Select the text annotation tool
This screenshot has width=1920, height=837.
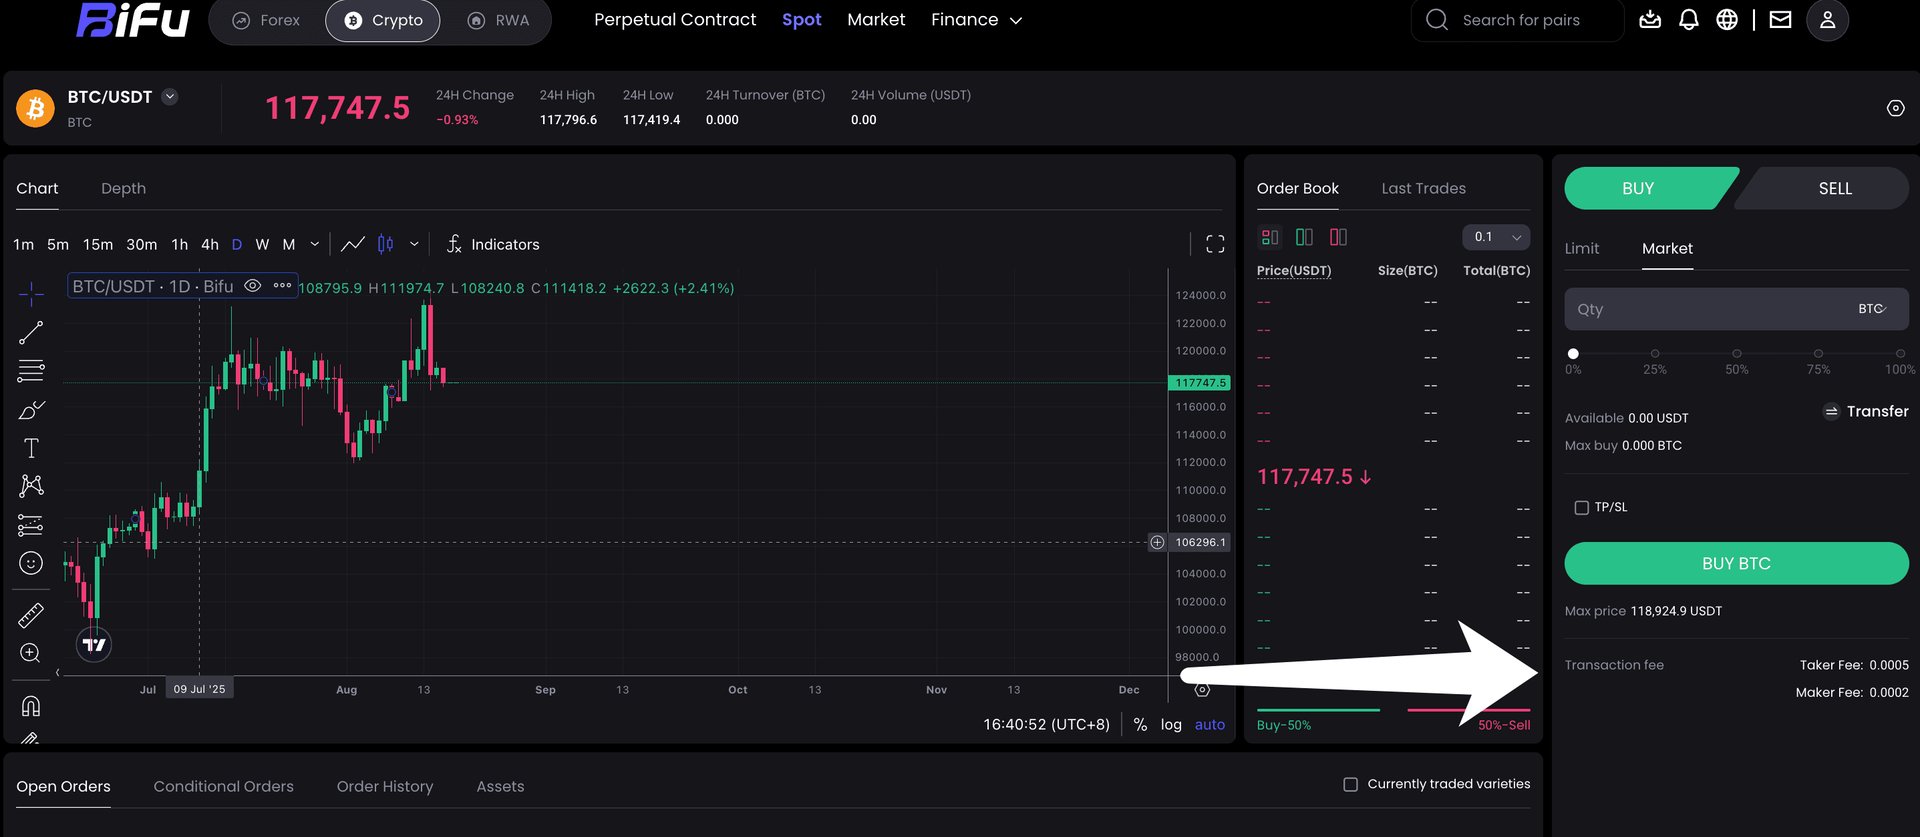point(31,448)
